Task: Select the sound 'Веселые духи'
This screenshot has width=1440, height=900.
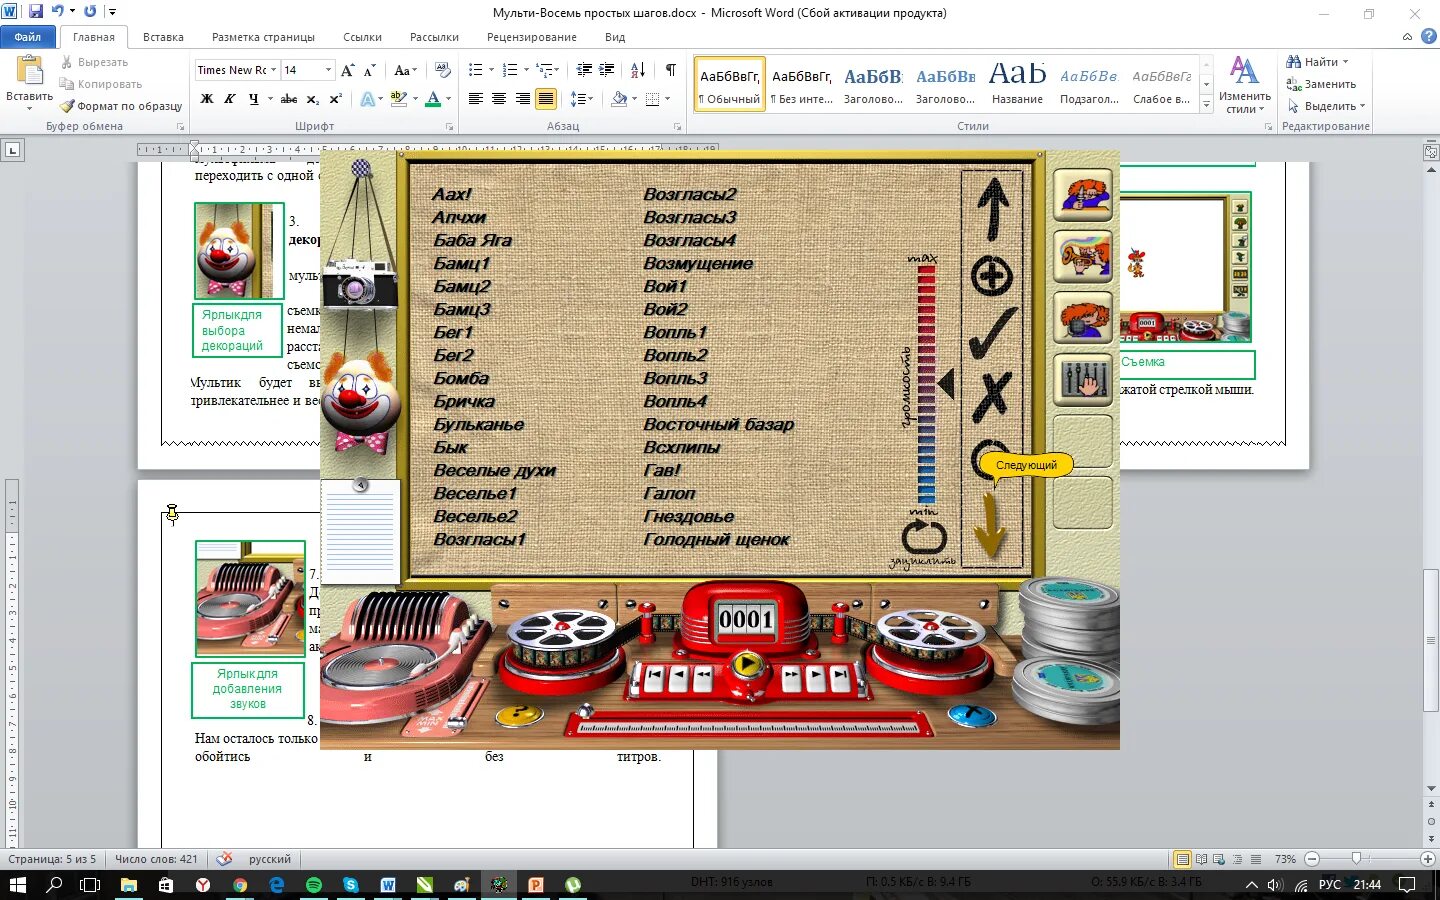Action: (x=494, y=470)
